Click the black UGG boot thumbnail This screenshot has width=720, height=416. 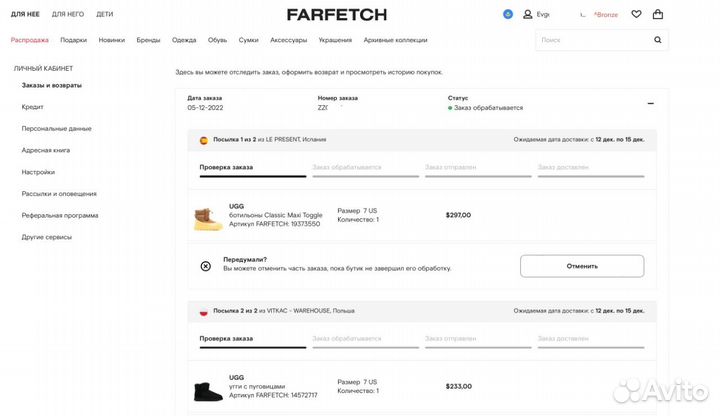click(208, 388)
